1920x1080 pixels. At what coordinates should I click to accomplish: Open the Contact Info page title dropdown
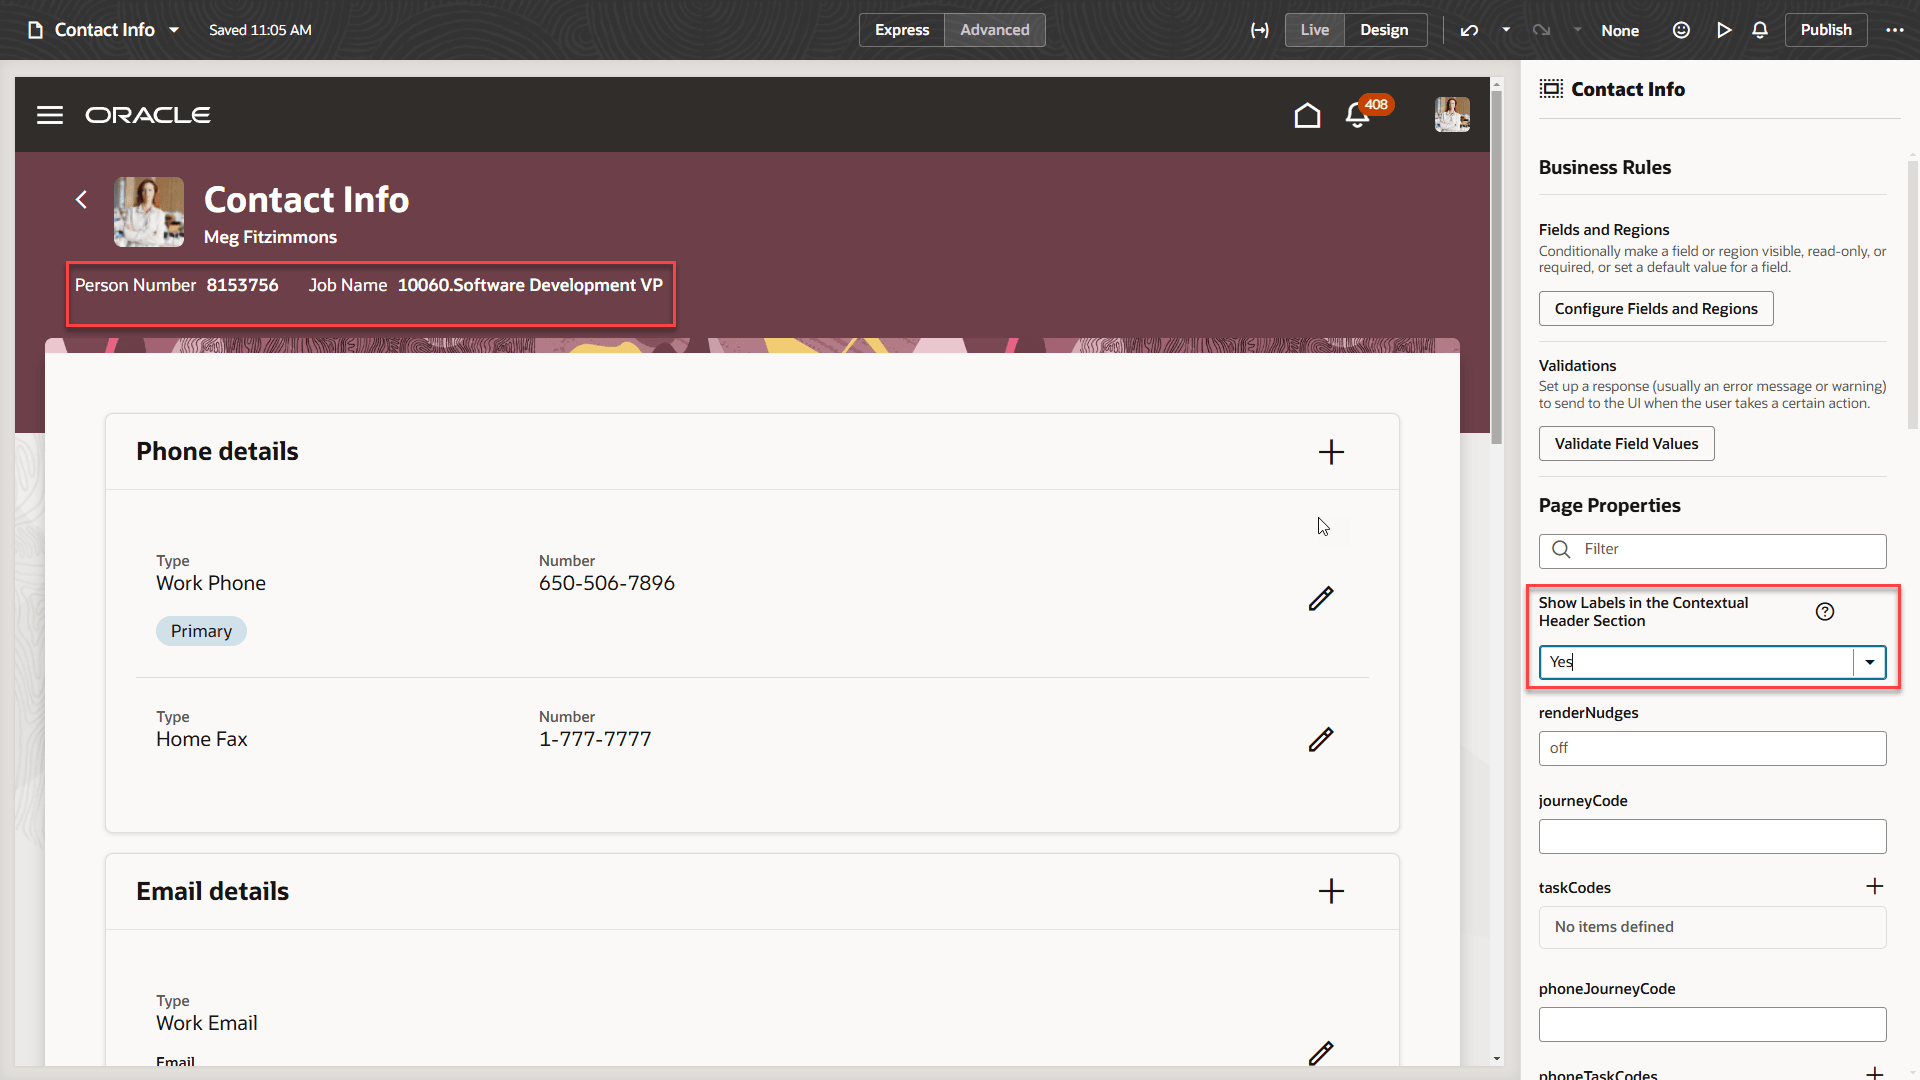174,30
